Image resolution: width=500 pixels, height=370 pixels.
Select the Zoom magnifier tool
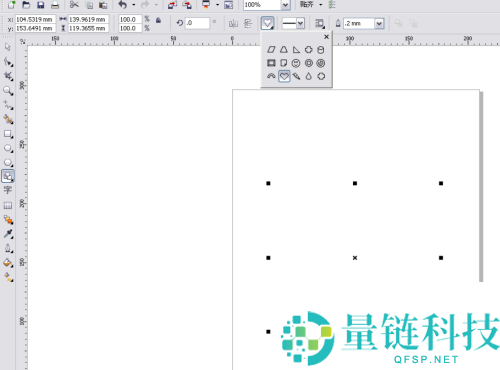tap(8, 90)
